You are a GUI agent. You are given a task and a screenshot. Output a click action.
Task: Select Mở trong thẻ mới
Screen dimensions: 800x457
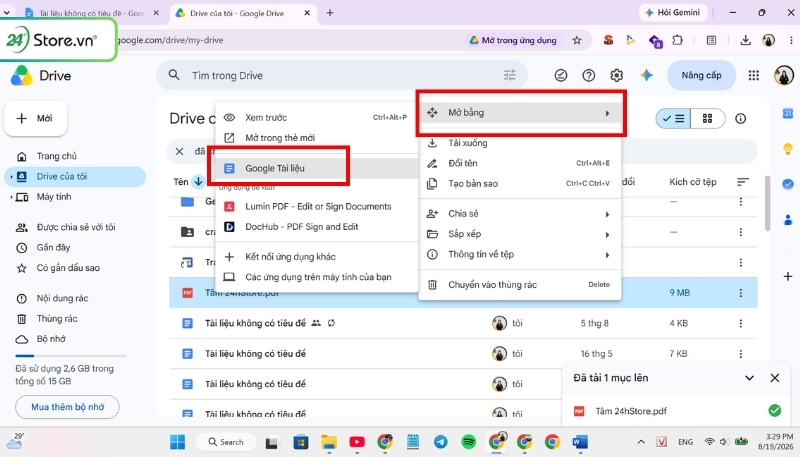(x=316, y=138)
